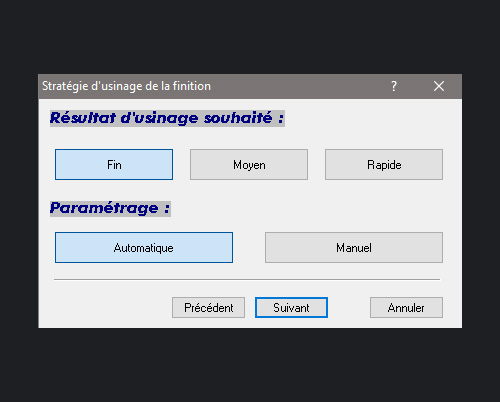Click the Stratégie d'usinage de la finition title
Screen dimensions: 500x402
tap(126, 86)
